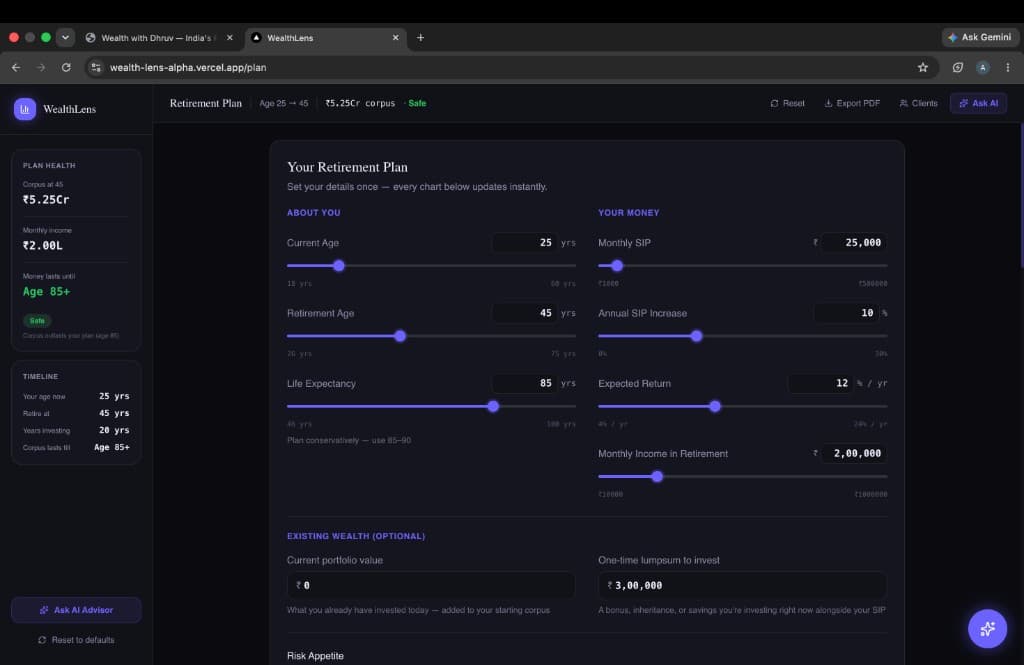Click the Retirement Age slider handle
1024x665 pixels.
tap(400, 336)
